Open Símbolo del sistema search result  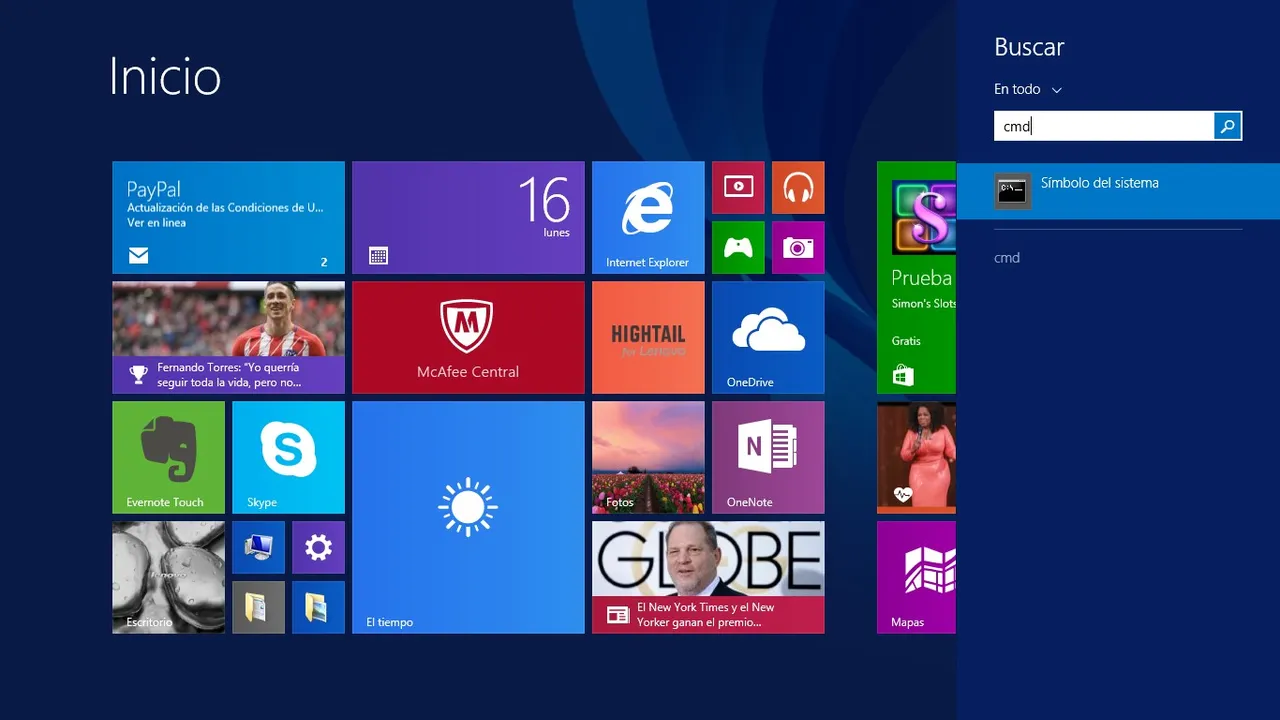(1118, 190)
